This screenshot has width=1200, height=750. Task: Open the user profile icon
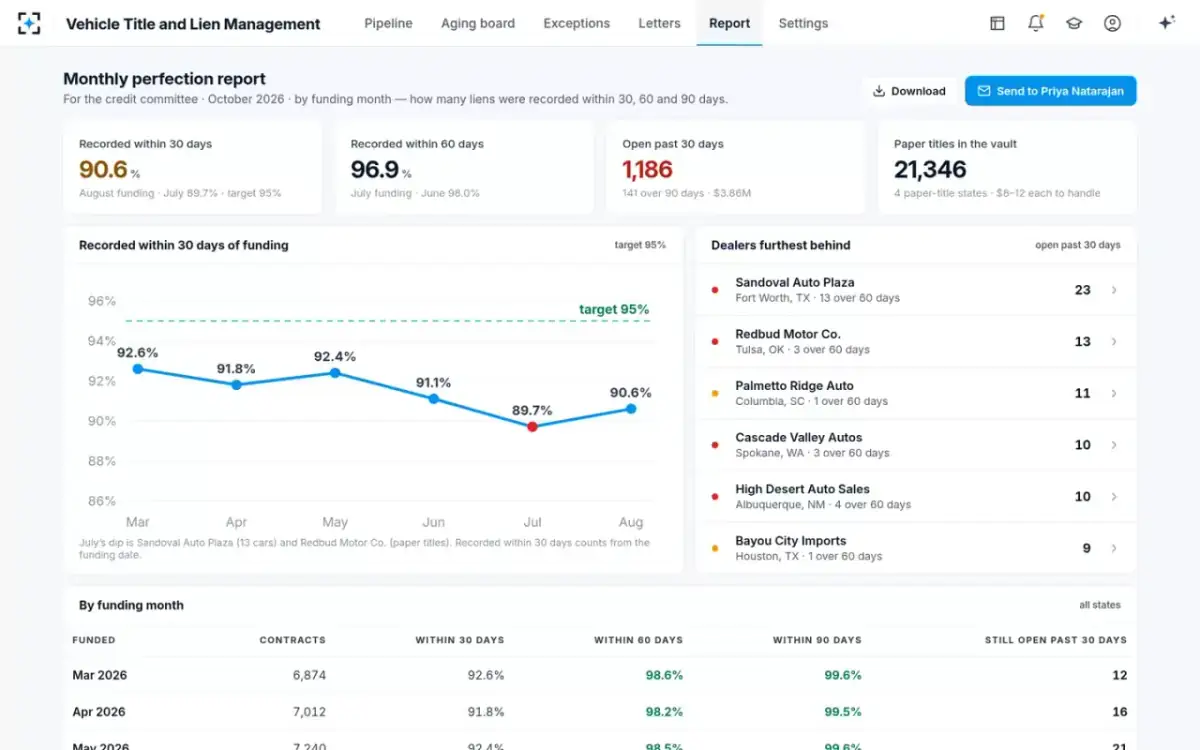coord(1112,23)
